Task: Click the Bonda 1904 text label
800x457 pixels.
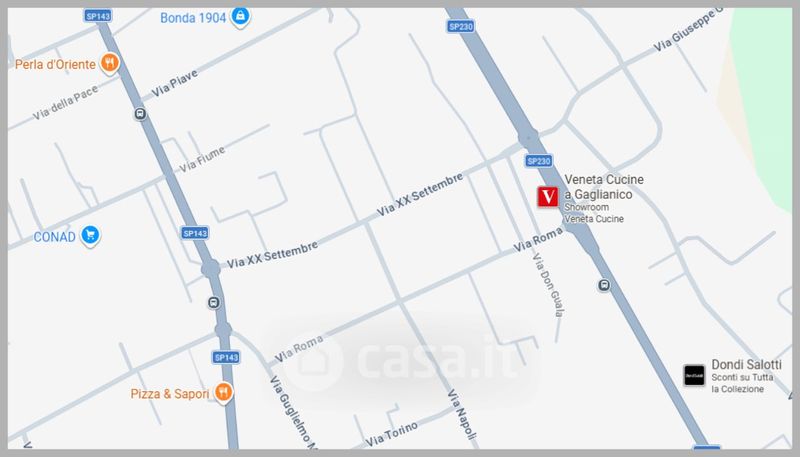Action: pyautogui.click(x=193, y=18)
